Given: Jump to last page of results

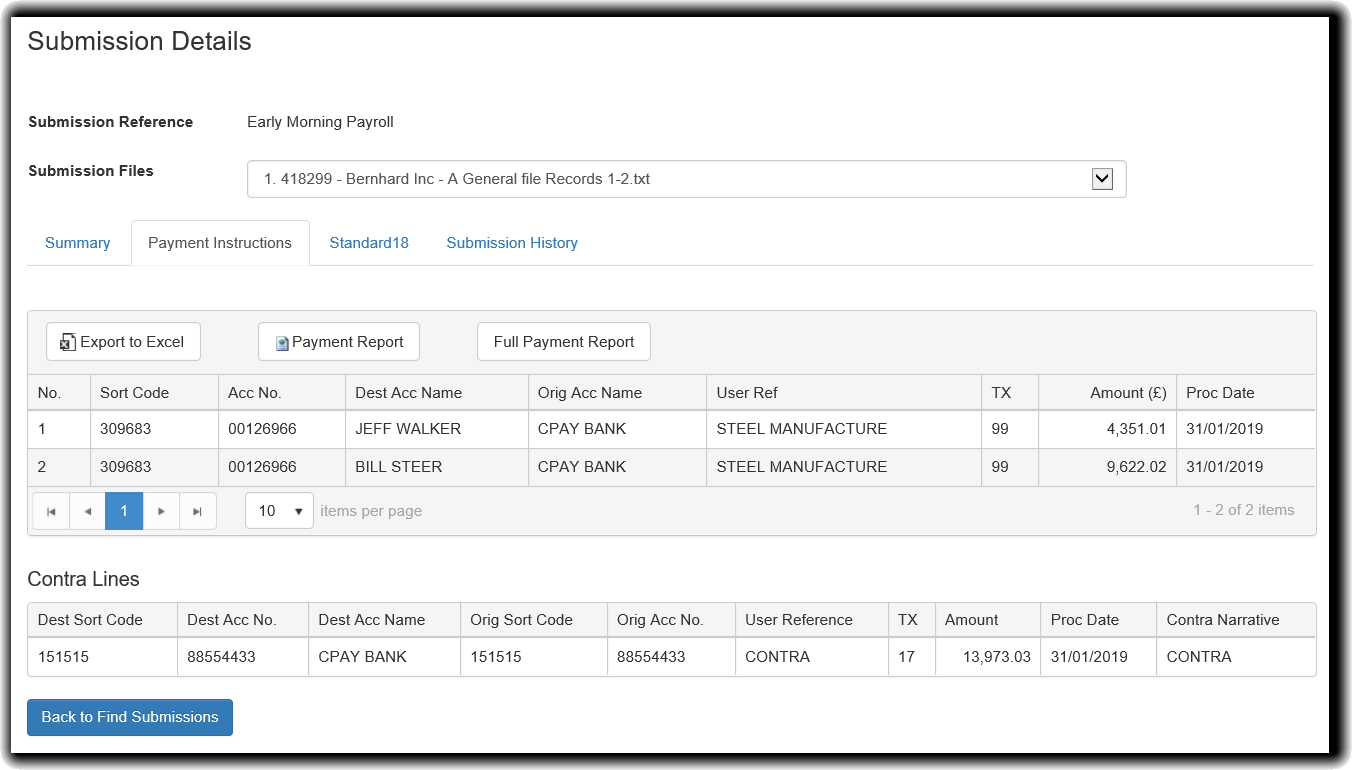Looking at the screenshot, I should click(198, 511).
